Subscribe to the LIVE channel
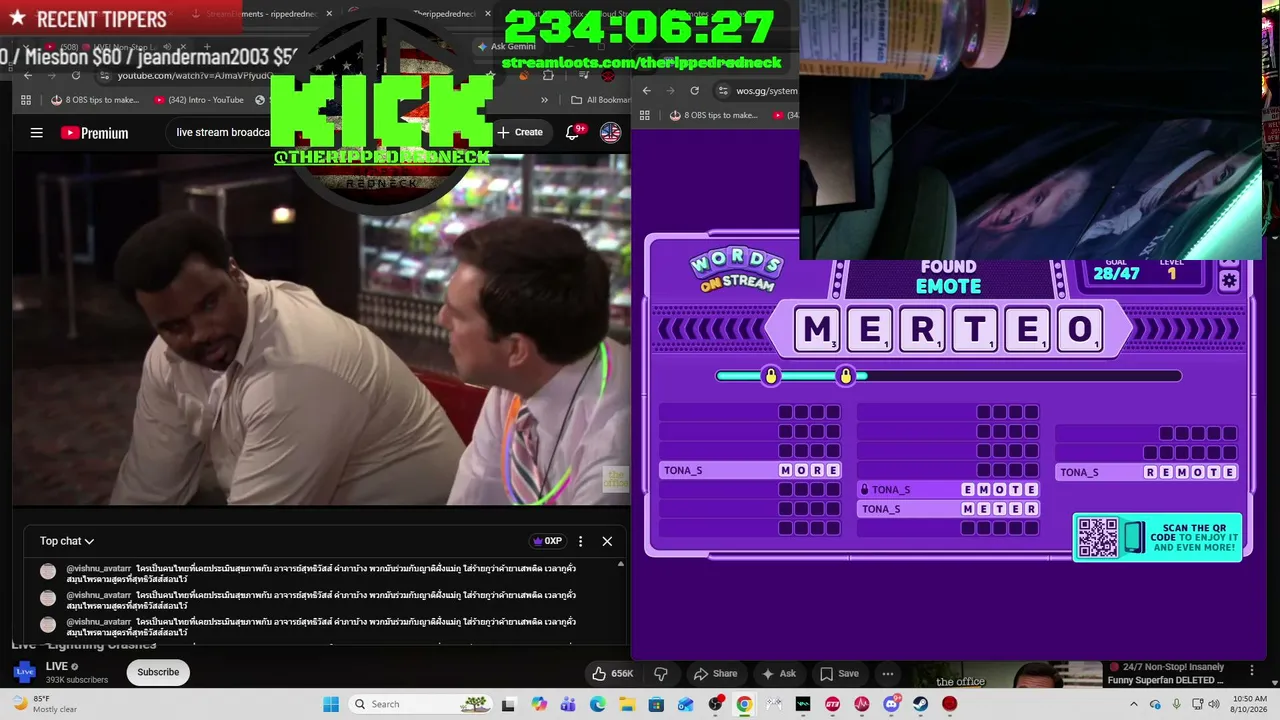 coord(158,672)
